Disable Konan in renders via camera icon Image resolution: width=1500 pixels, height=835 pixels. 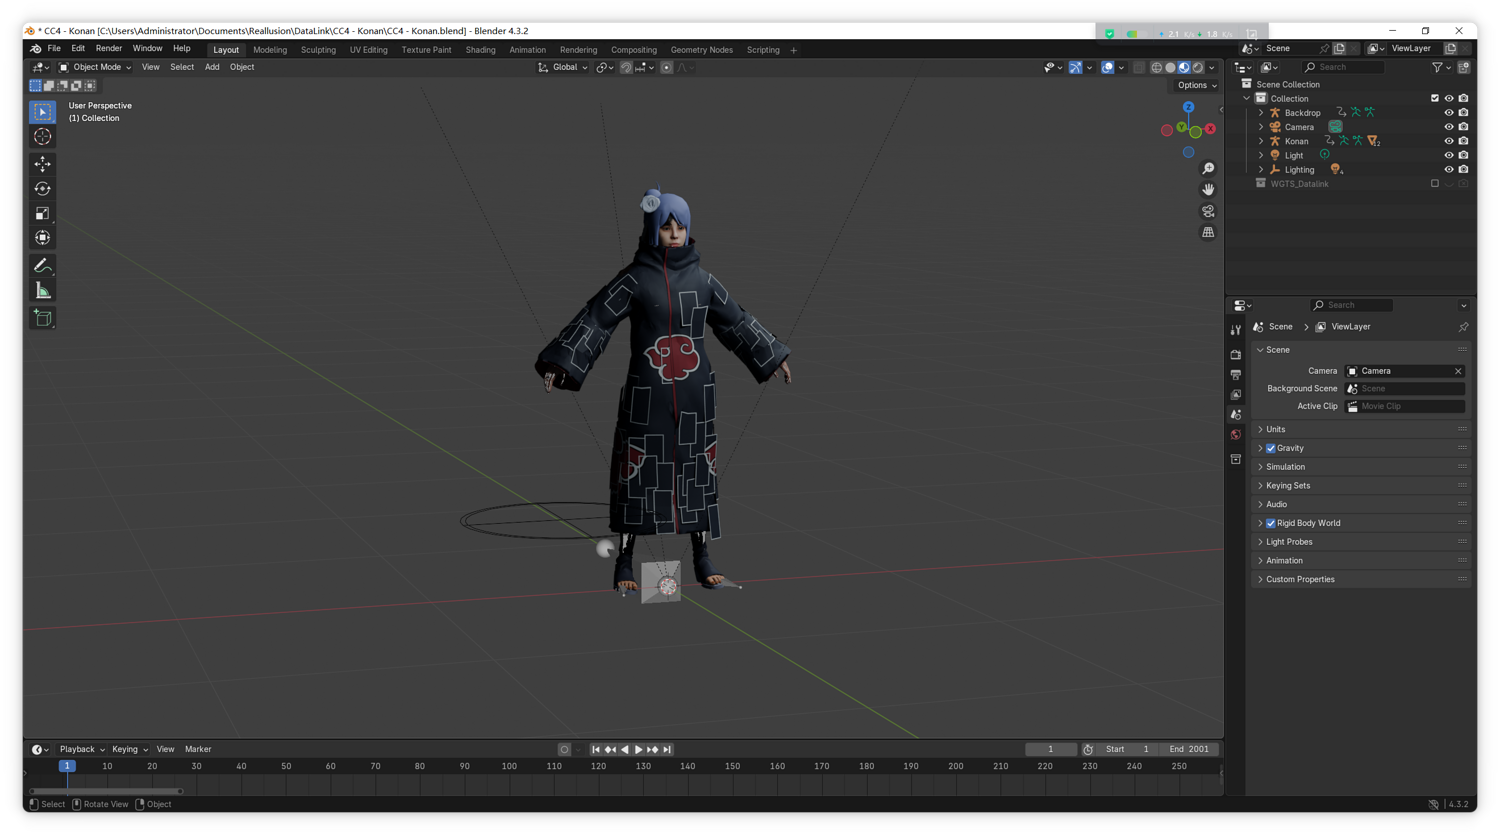(x=1463, y=141)
